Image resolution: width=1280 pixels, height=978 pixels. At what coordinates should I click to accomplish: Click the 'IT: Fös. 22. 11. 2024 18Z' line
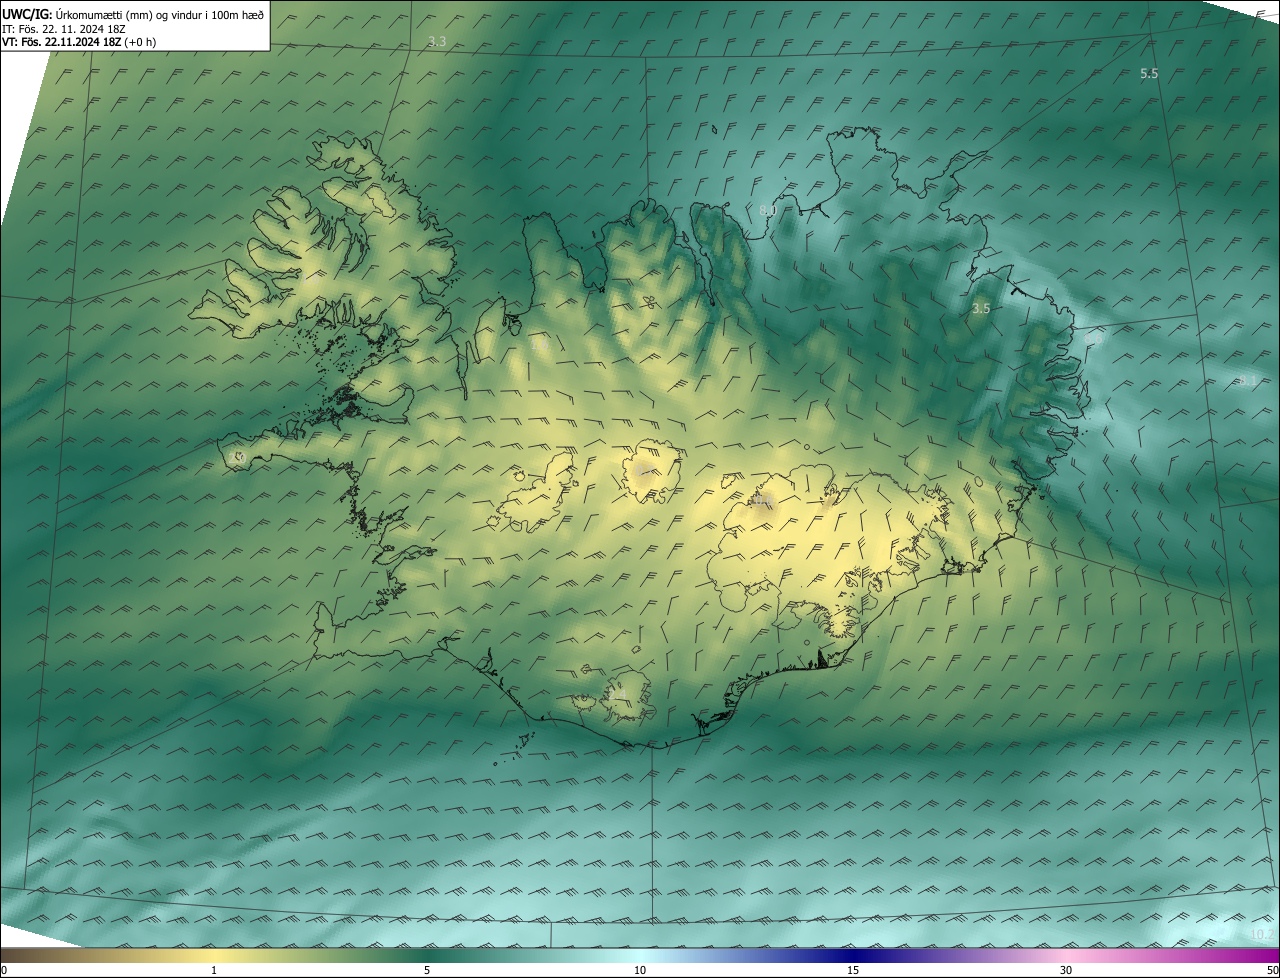(64, 29)
